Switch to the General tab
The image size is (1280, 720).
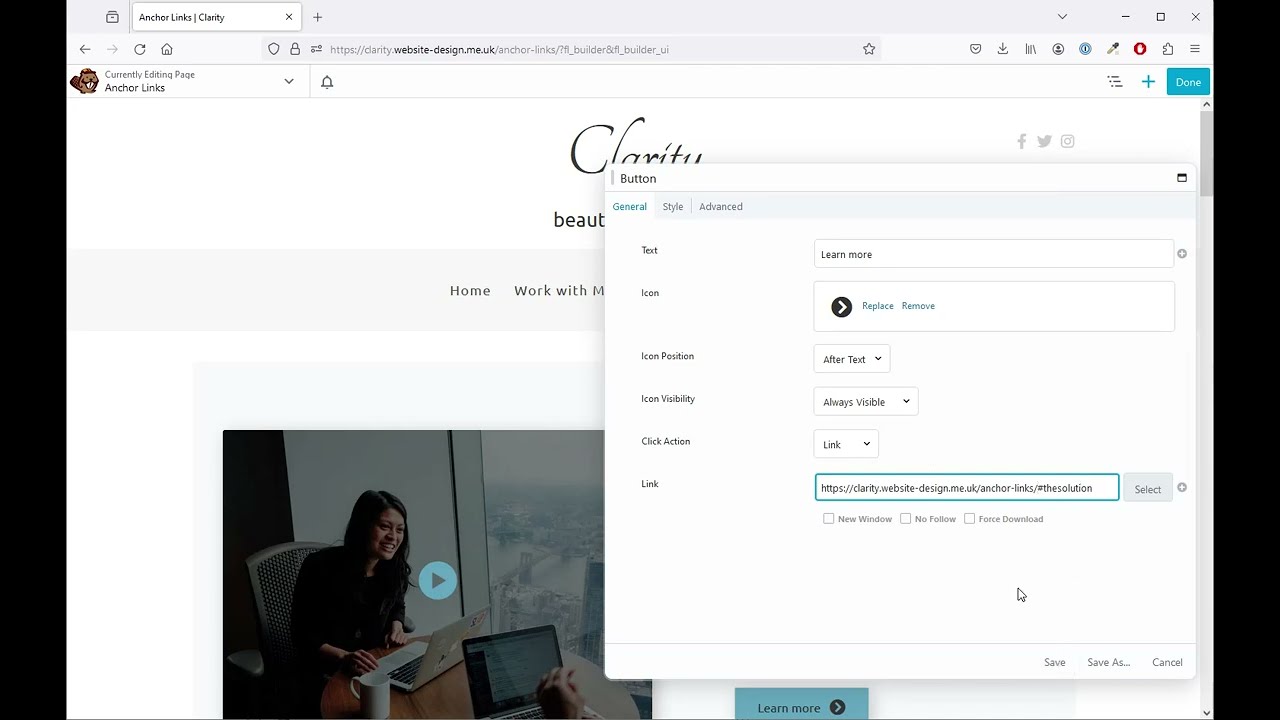[x=630, y=207]
